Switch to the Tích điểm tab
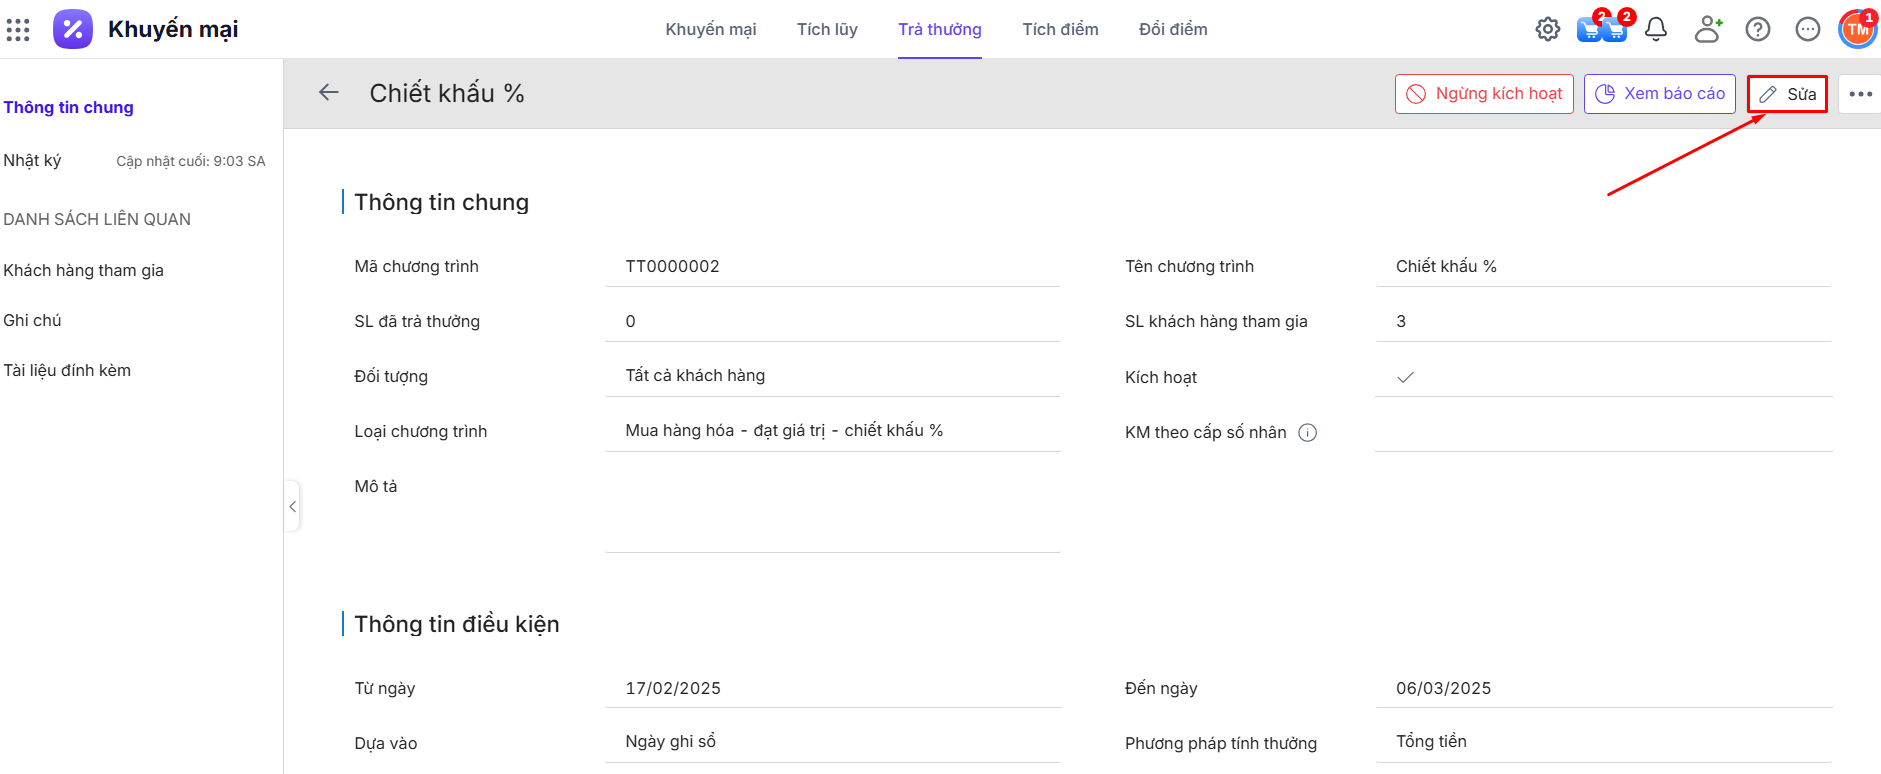 coord(1060,30)
